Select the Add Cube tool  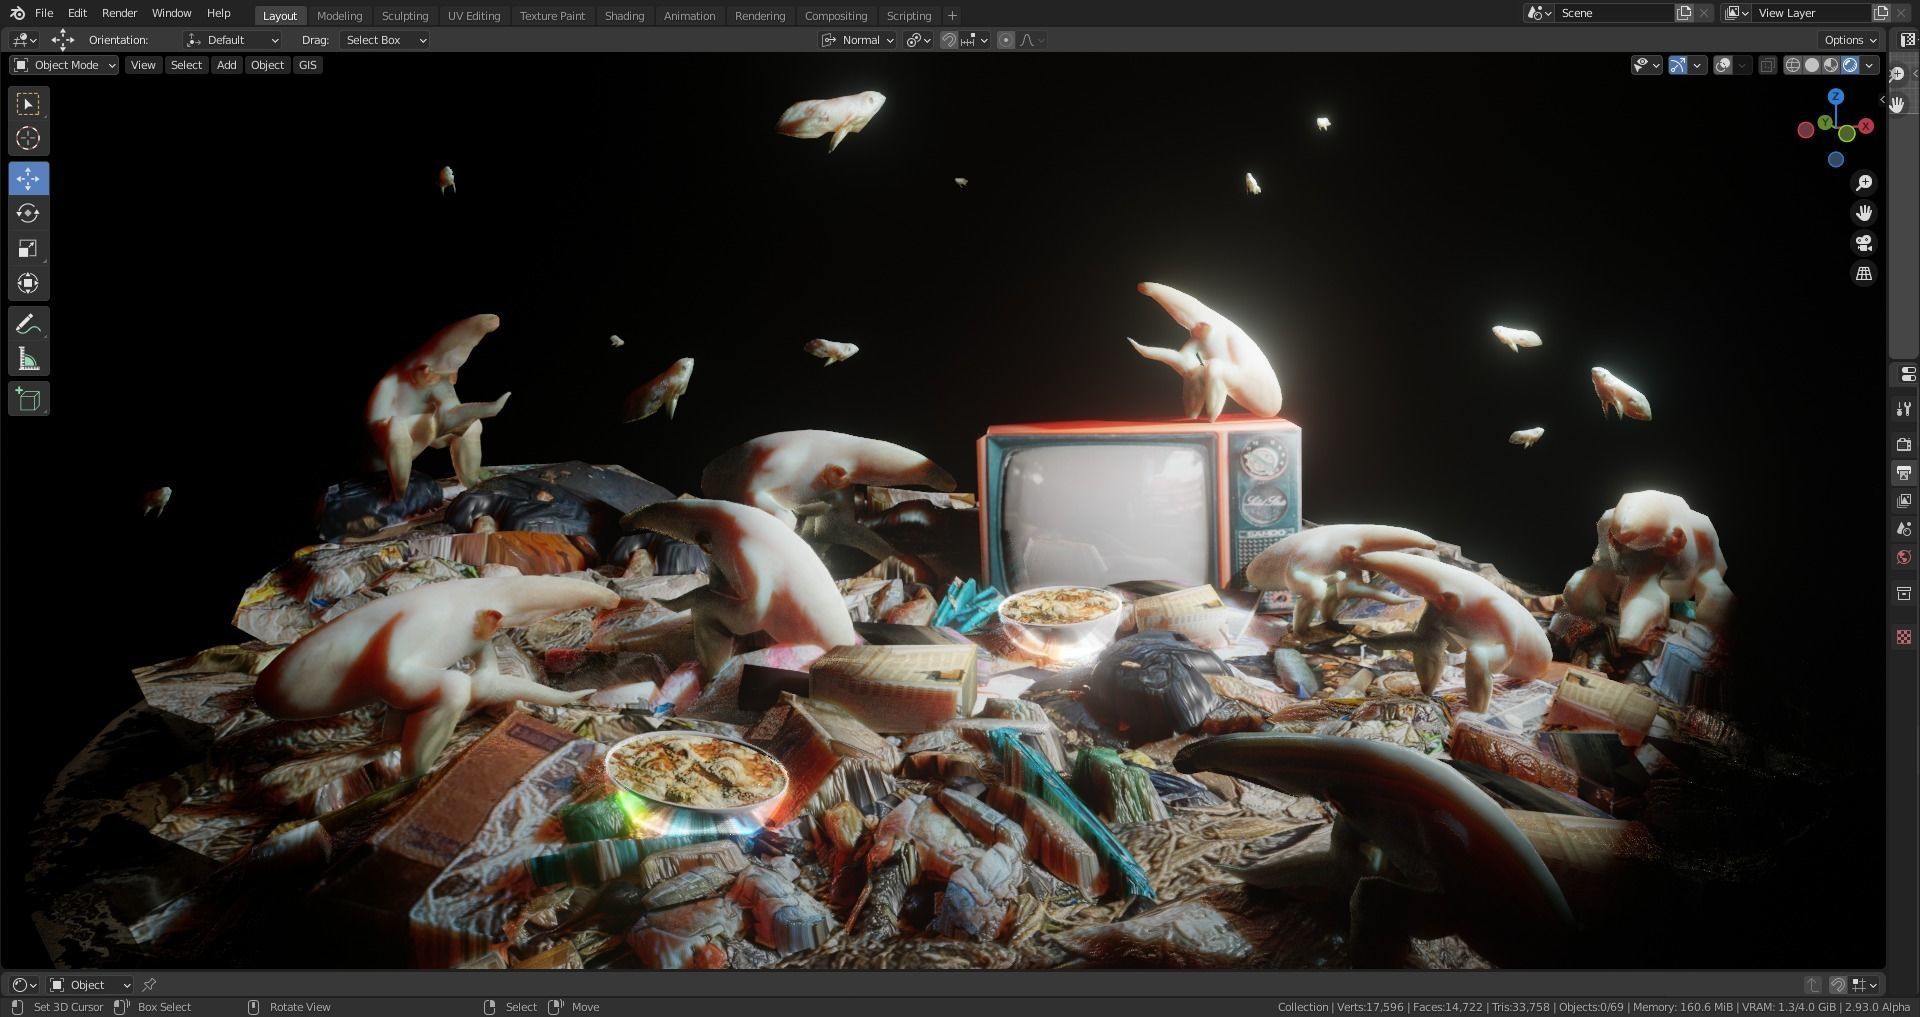(28, 399)
